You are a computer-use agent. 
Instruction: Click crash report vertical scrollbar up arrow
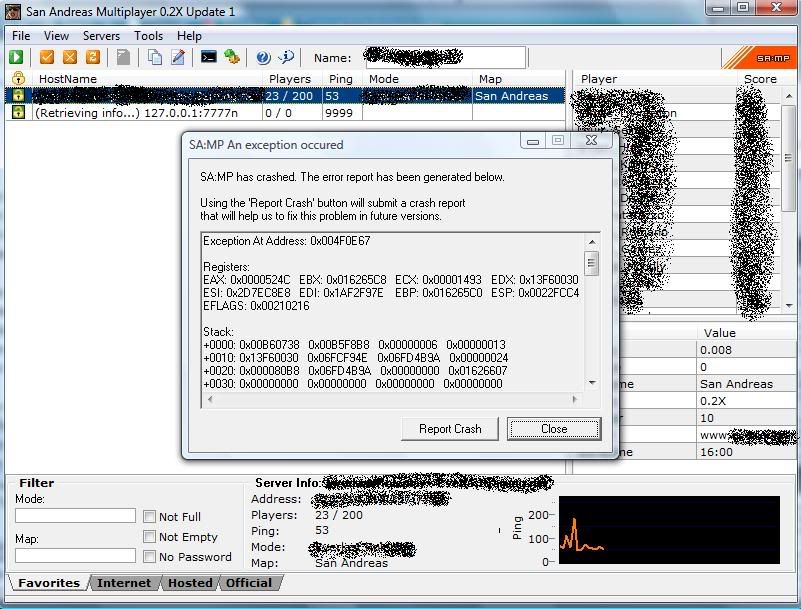(x=592, y=242)
